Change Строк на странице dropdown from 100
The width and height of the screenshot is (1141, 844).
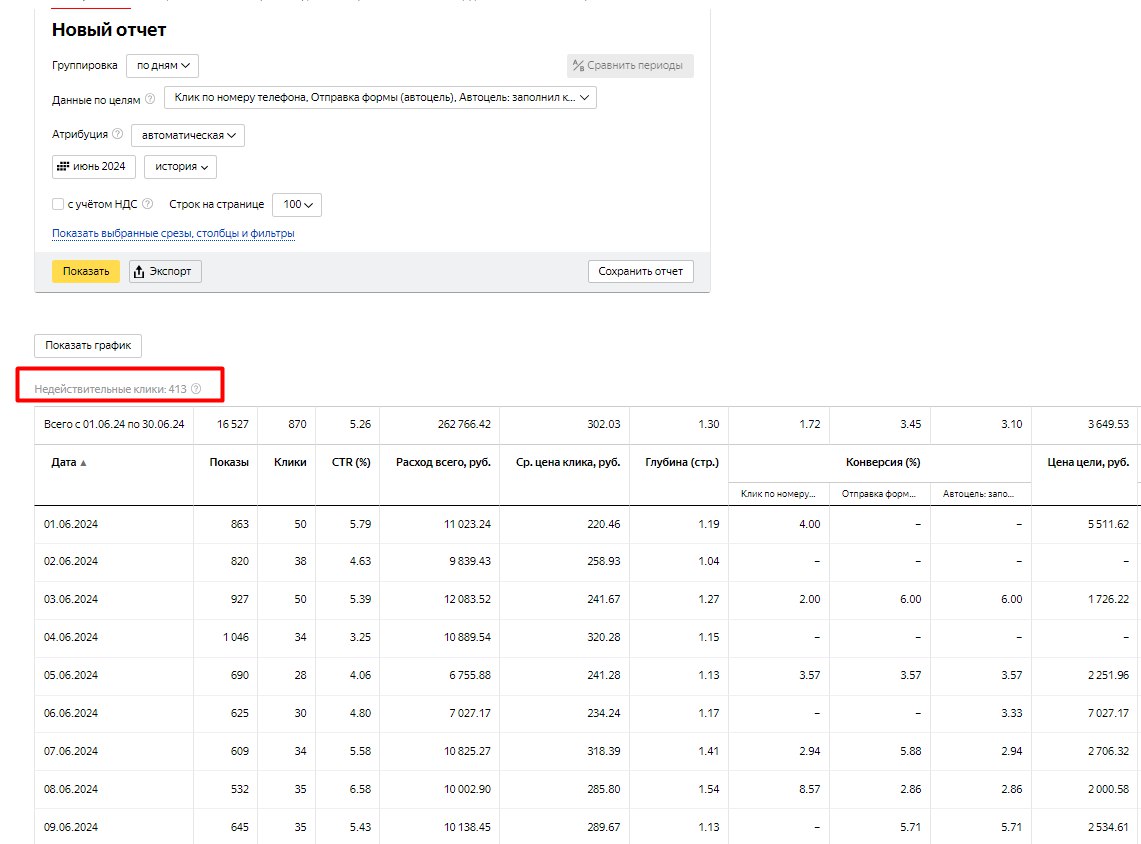pos(297,205)
